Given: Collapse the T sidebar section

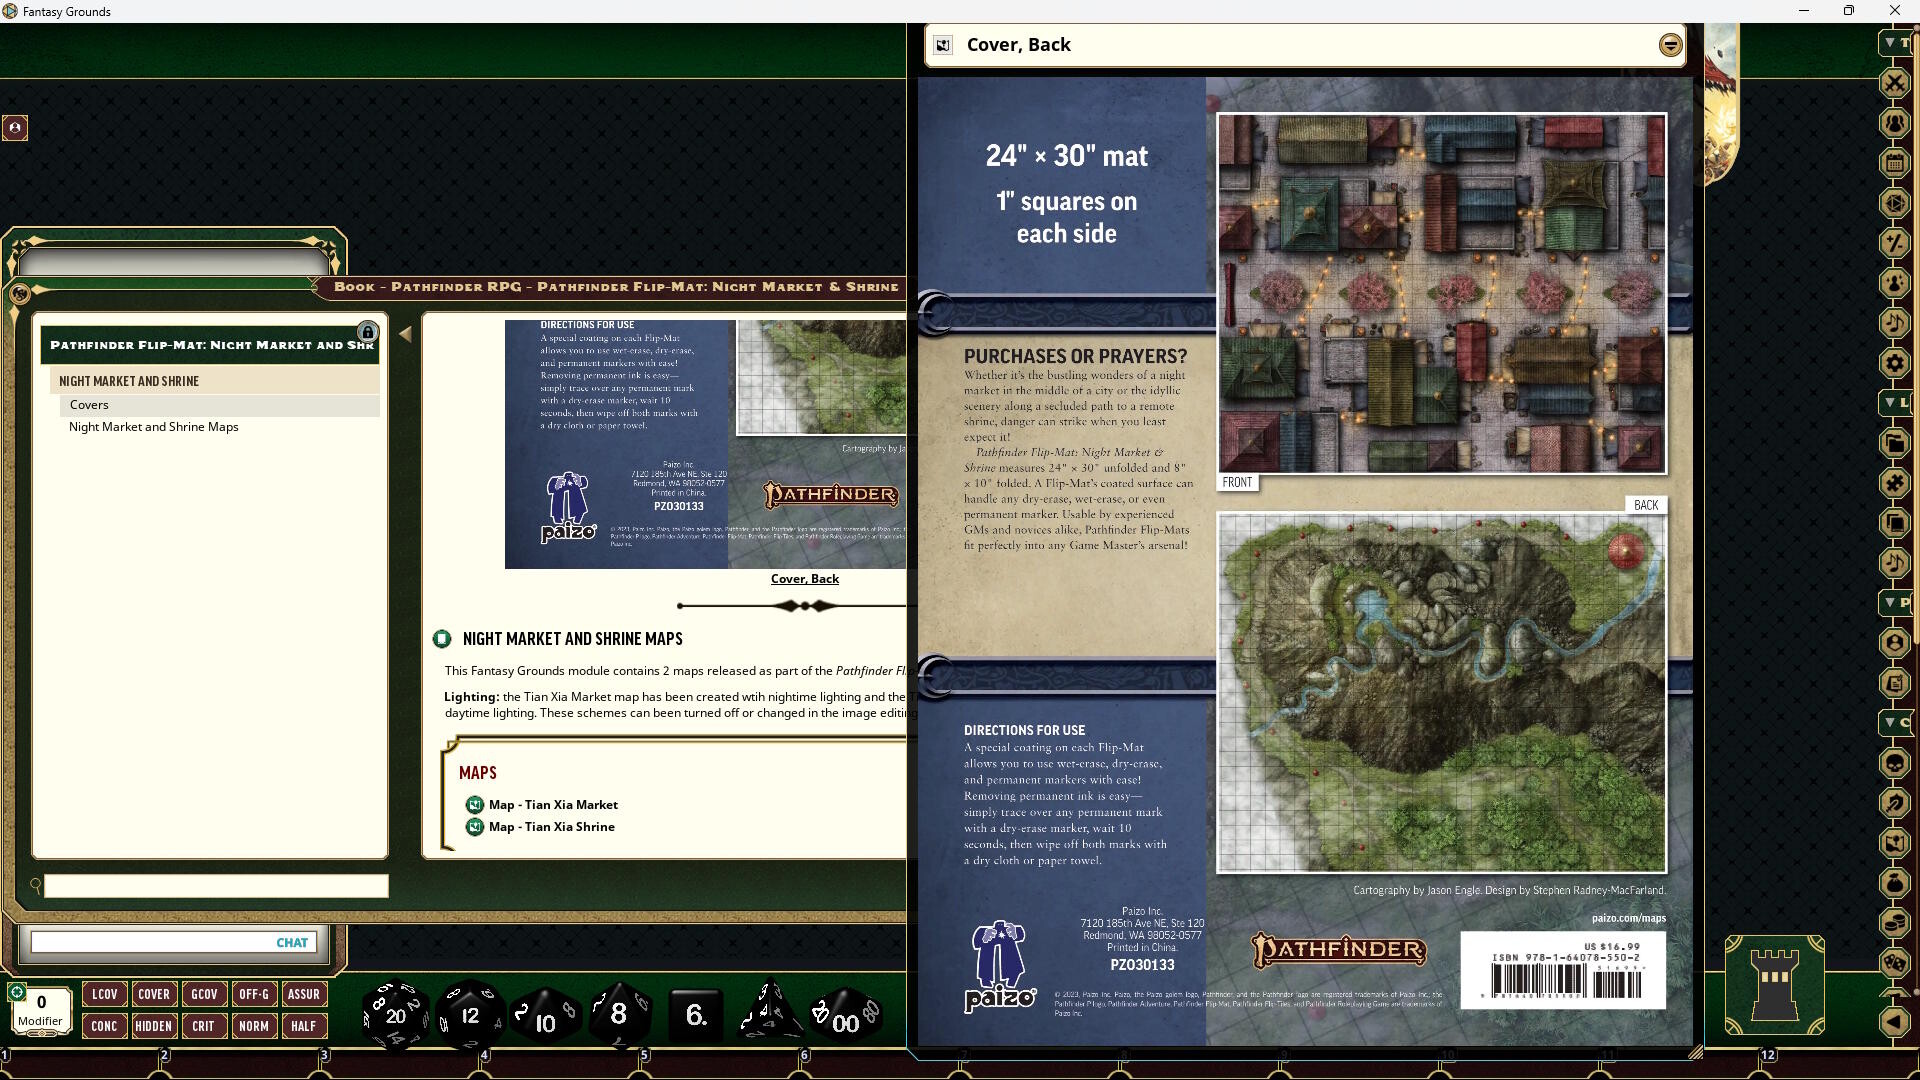Looking at the screenshot, I should (1895, 43).
